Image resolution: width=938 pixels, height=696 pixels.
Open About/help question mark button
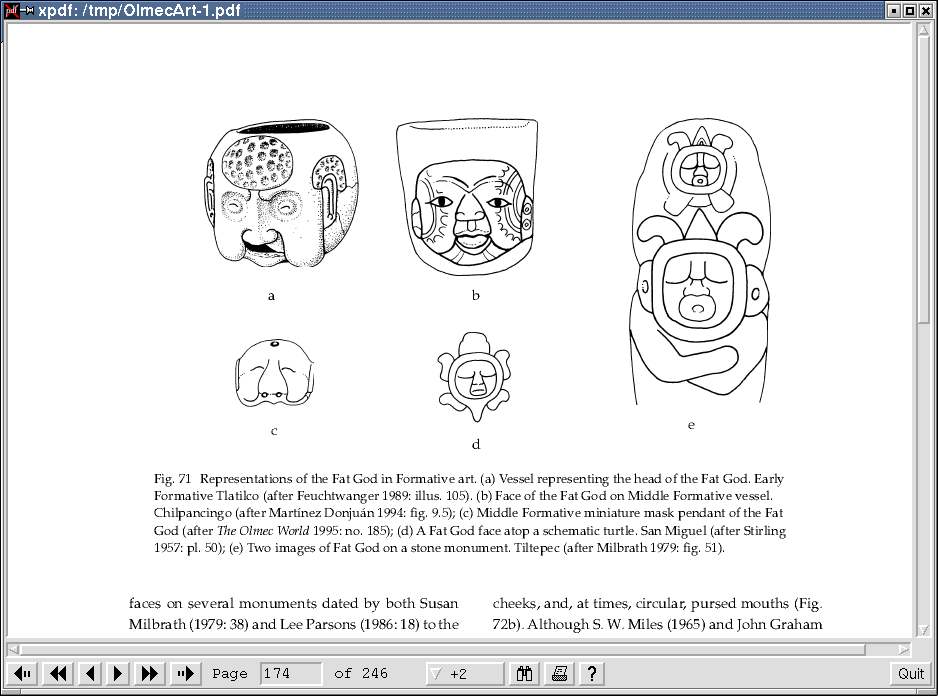[592, 674]
